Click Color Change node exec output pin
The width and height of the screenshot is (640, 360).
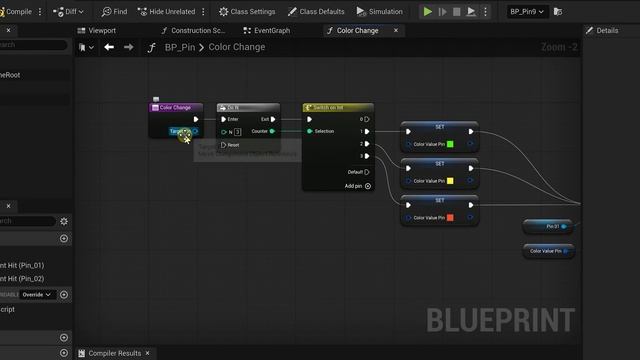[x=196, y=119]
